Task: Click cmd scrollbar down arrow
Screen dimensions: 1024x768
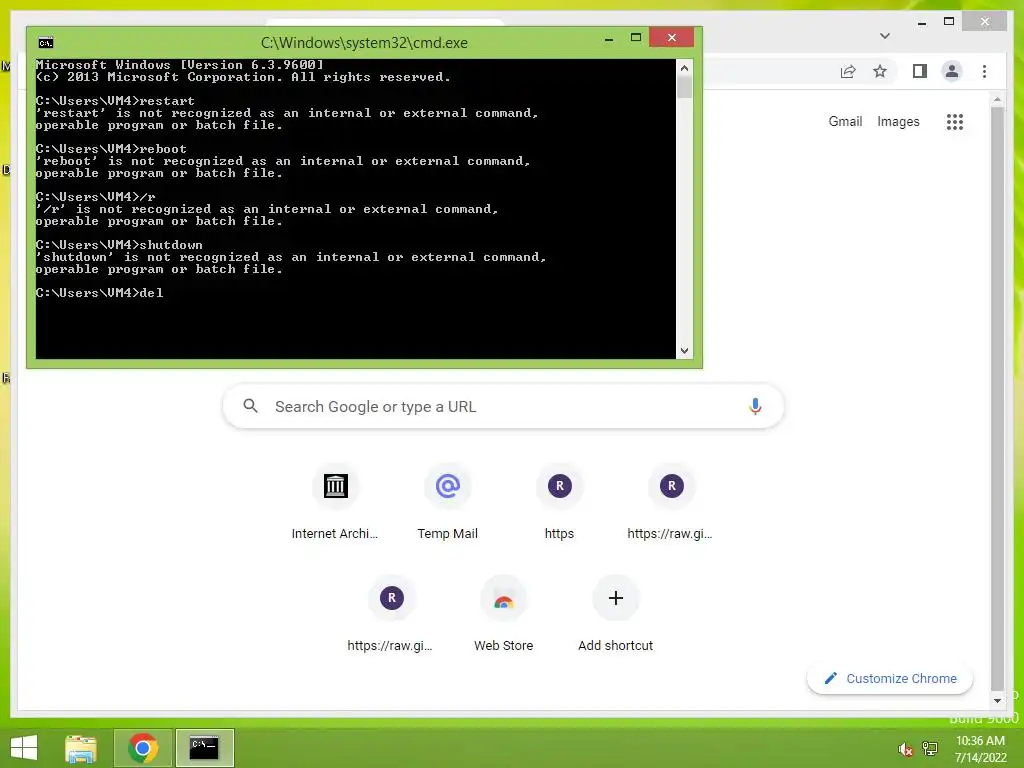Action: pyautogui.click(x=684, y=351)
